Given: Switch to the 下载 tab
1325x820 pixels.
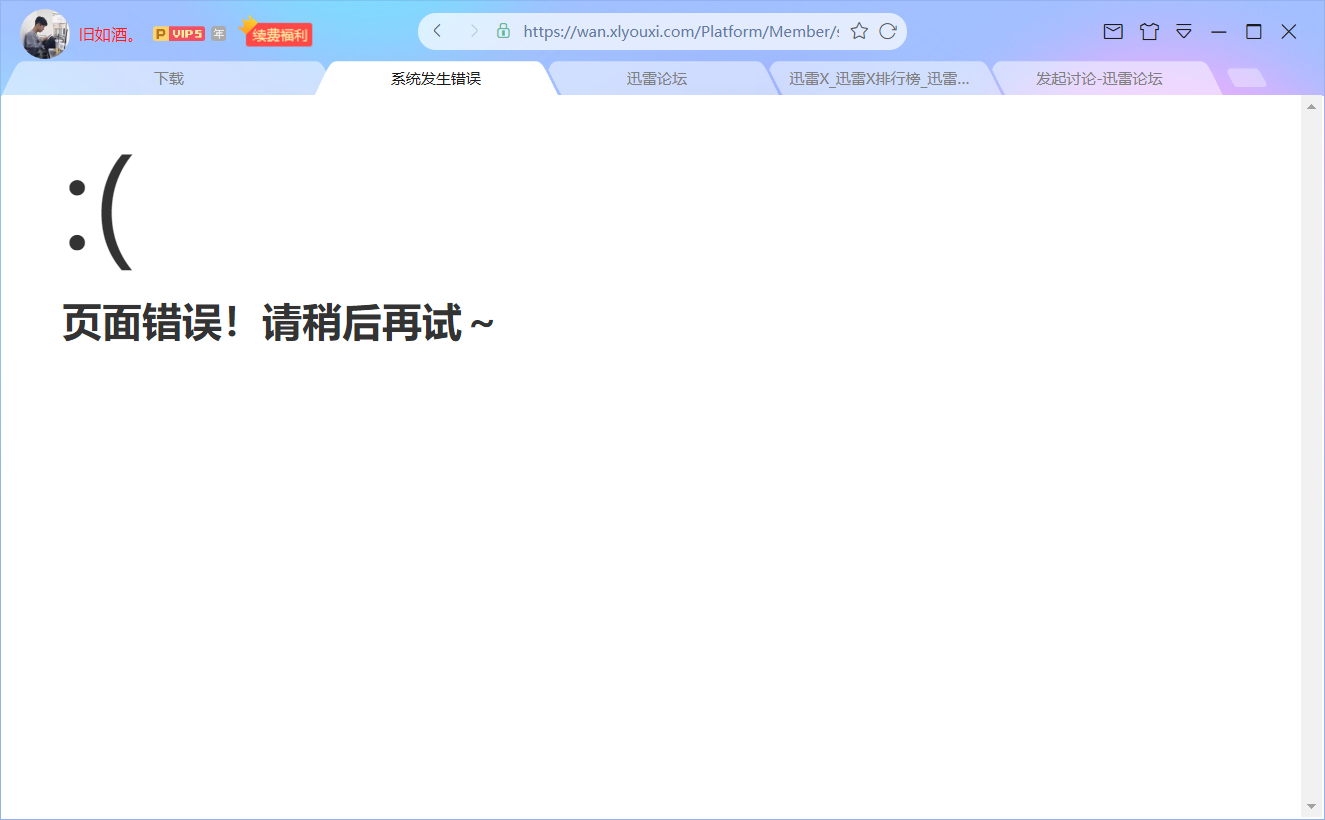Looking at the screenshot, I should (x=168, y=77).
